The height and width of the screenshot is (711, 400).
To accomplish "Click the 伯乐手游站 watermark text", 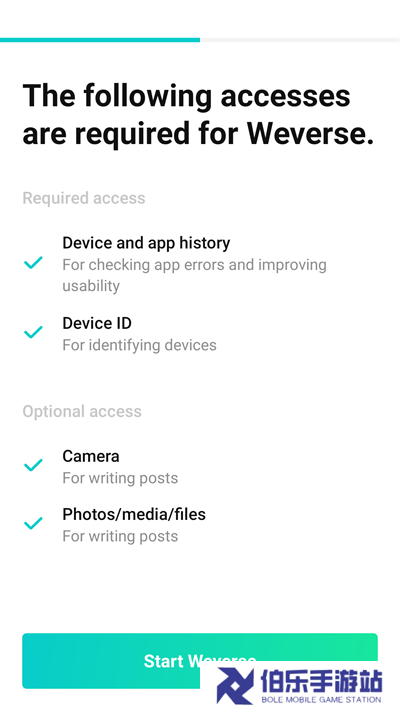I will point(322,680).
